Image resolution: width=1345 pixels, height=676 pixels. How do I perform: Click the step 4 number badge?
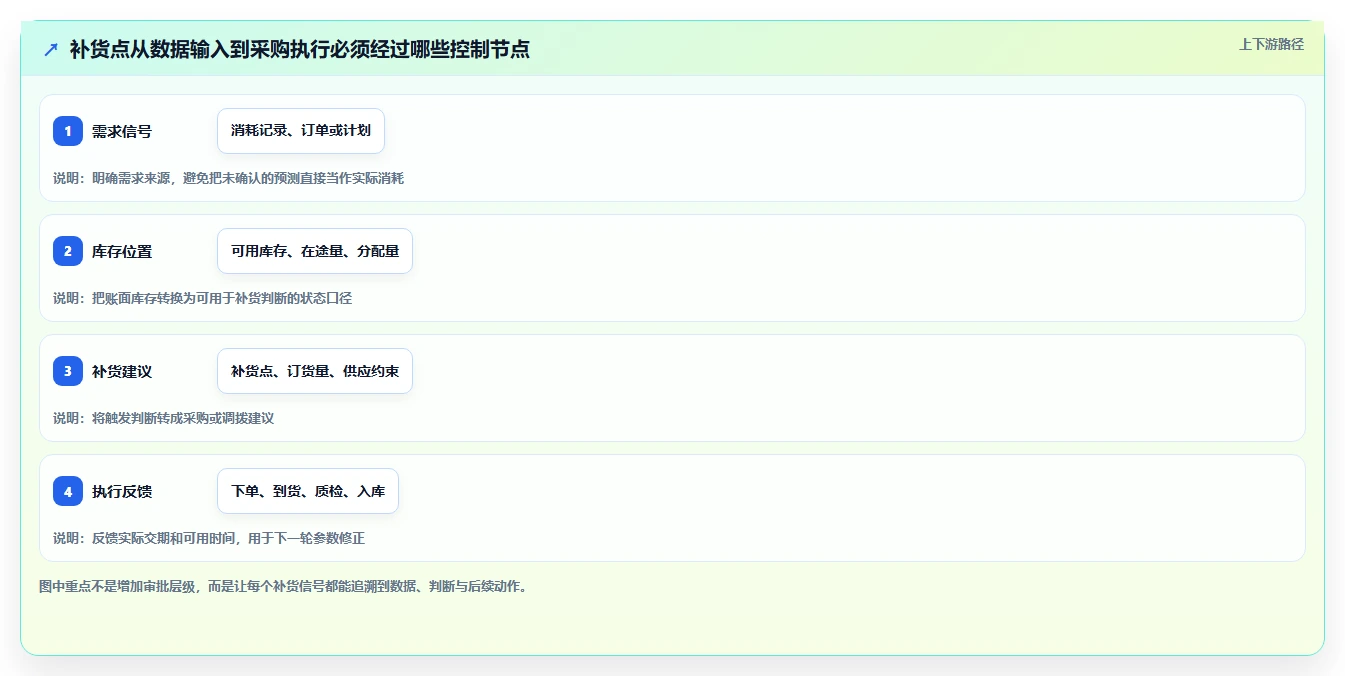(x=68, y=491)
